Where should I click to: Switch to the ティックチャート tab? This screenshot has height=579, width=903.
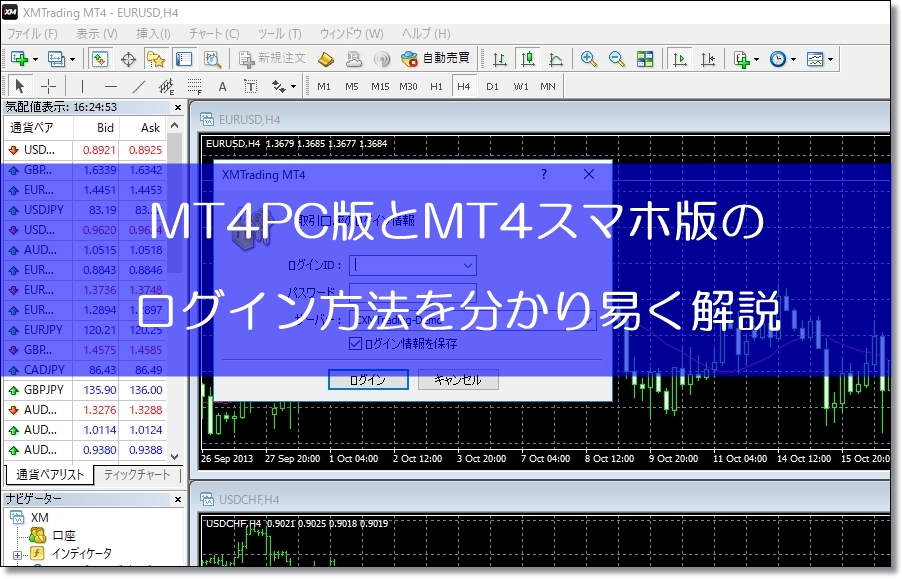pos(137,475)
